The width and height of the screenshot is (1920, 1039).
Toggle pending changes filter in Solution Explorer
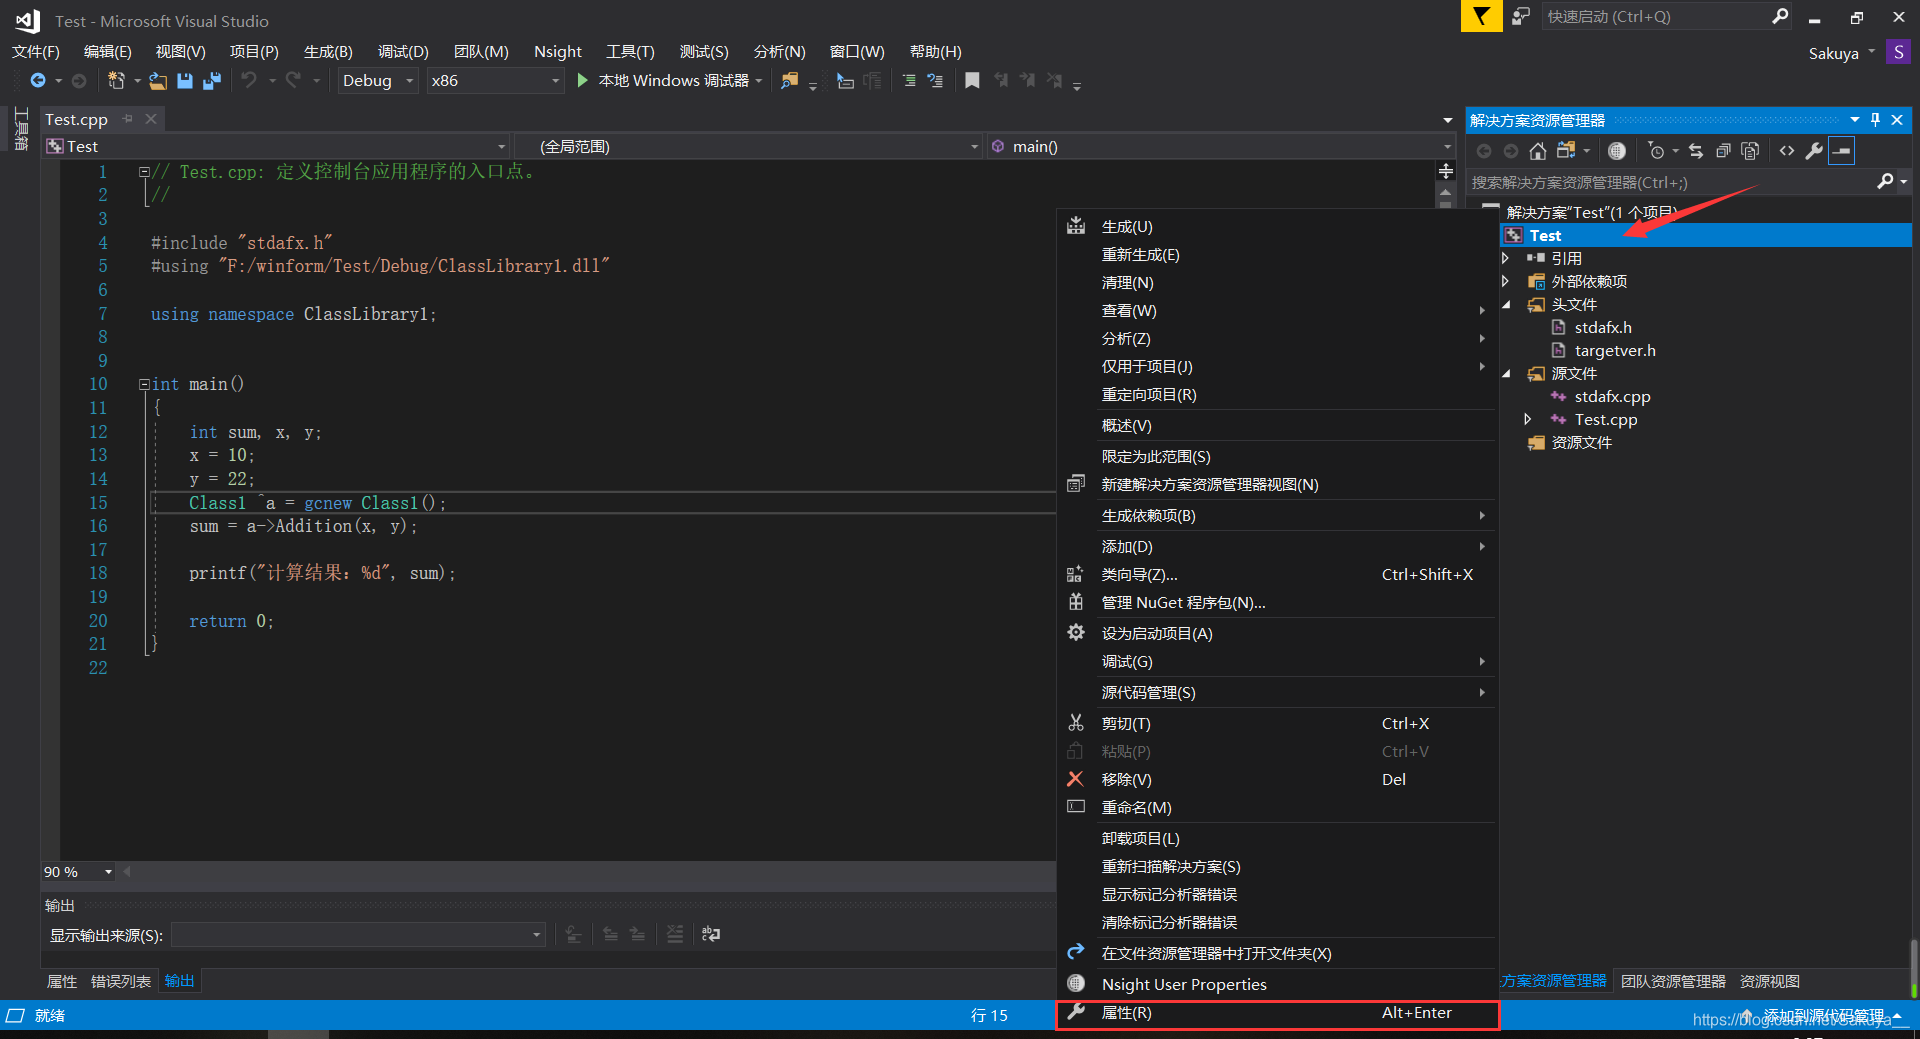click(x=1656, y=151)
